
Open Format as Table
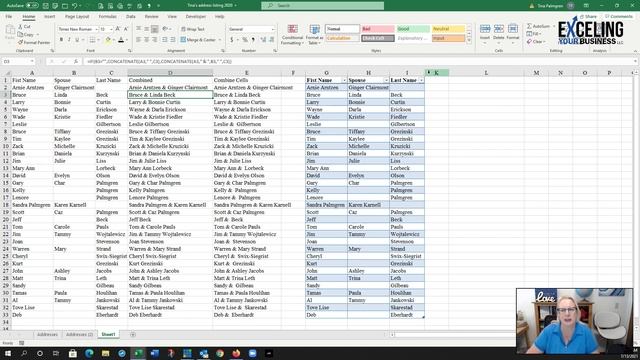[x=314, y=34]
